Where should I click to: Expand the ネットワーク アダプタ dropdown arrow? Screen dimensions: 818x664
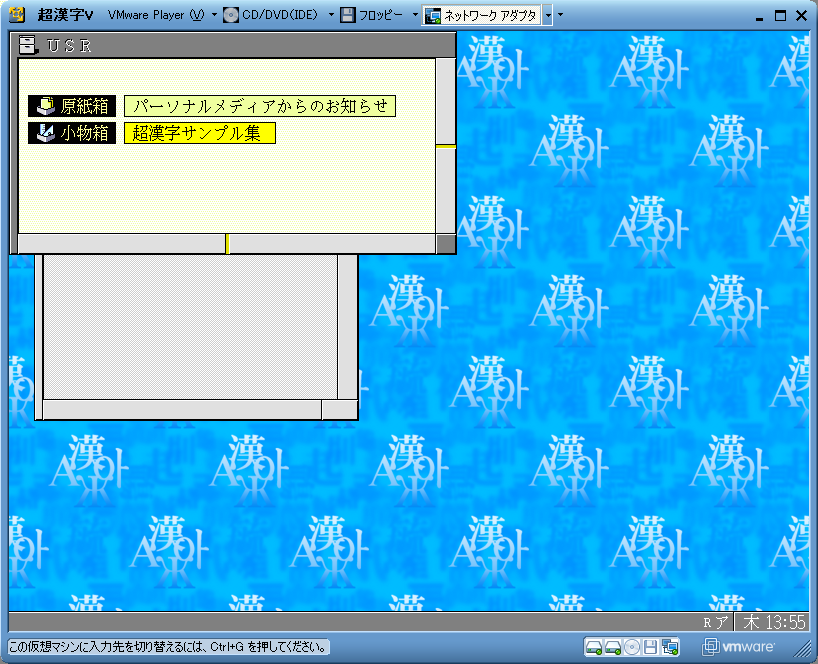pos(548,15)
